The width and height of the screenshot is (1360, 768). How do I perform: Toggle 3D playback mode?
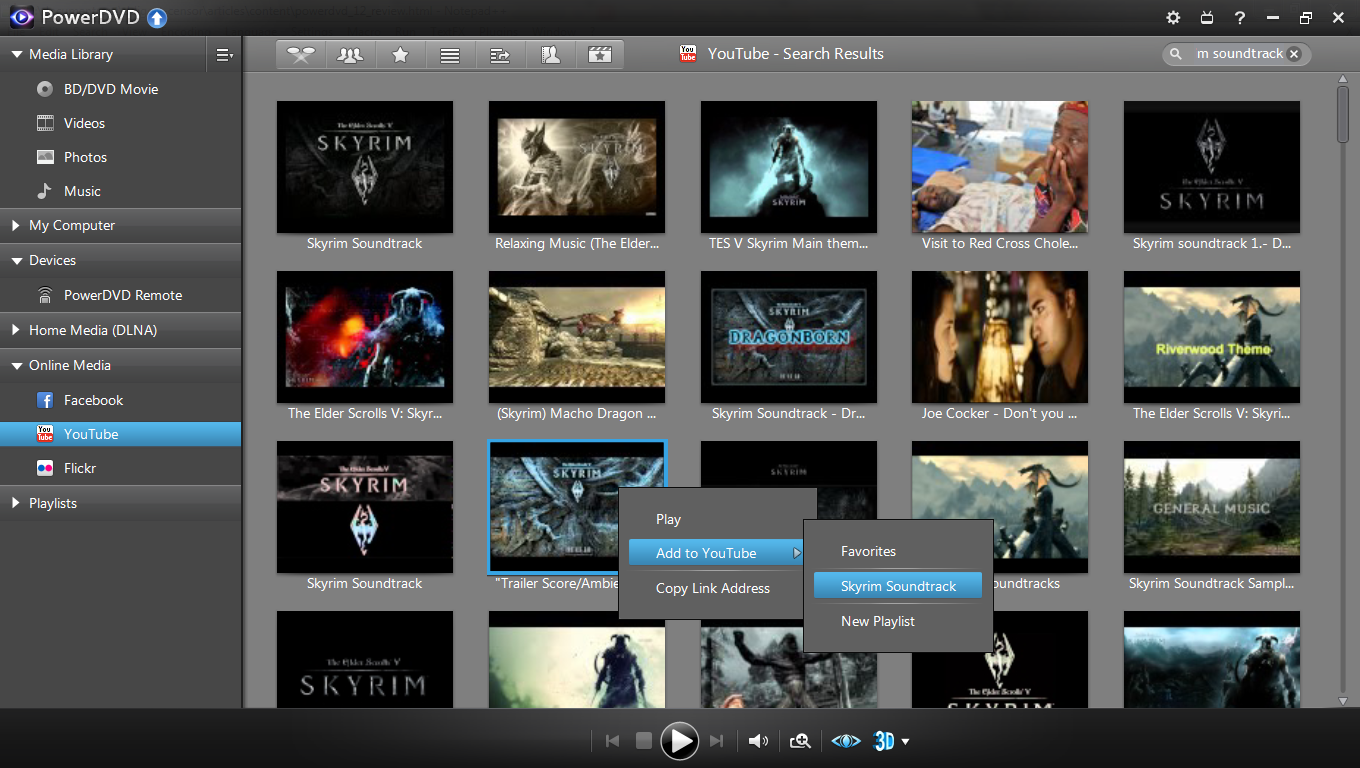[884, 741]
